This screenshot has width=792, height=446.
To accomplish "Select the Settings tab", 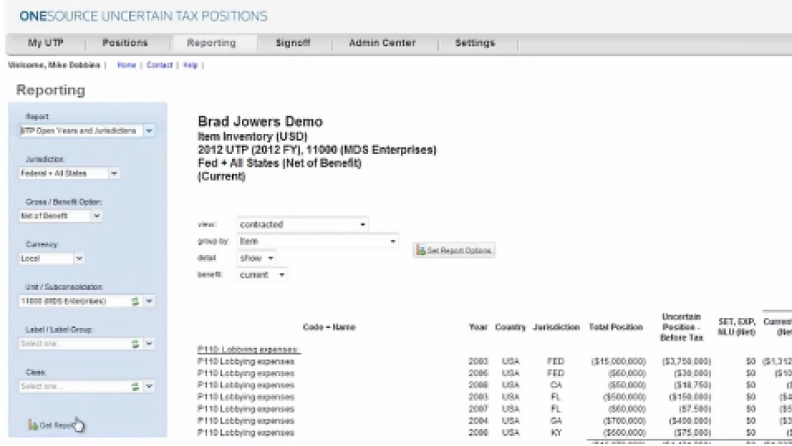I will pos(474,43).
